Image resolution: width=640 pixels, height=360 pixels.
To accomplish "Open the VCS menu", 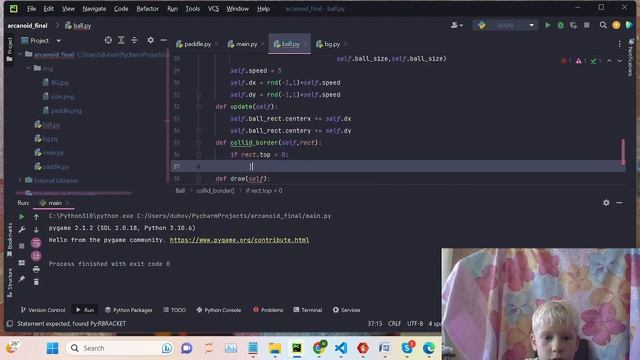I will 213,9.
